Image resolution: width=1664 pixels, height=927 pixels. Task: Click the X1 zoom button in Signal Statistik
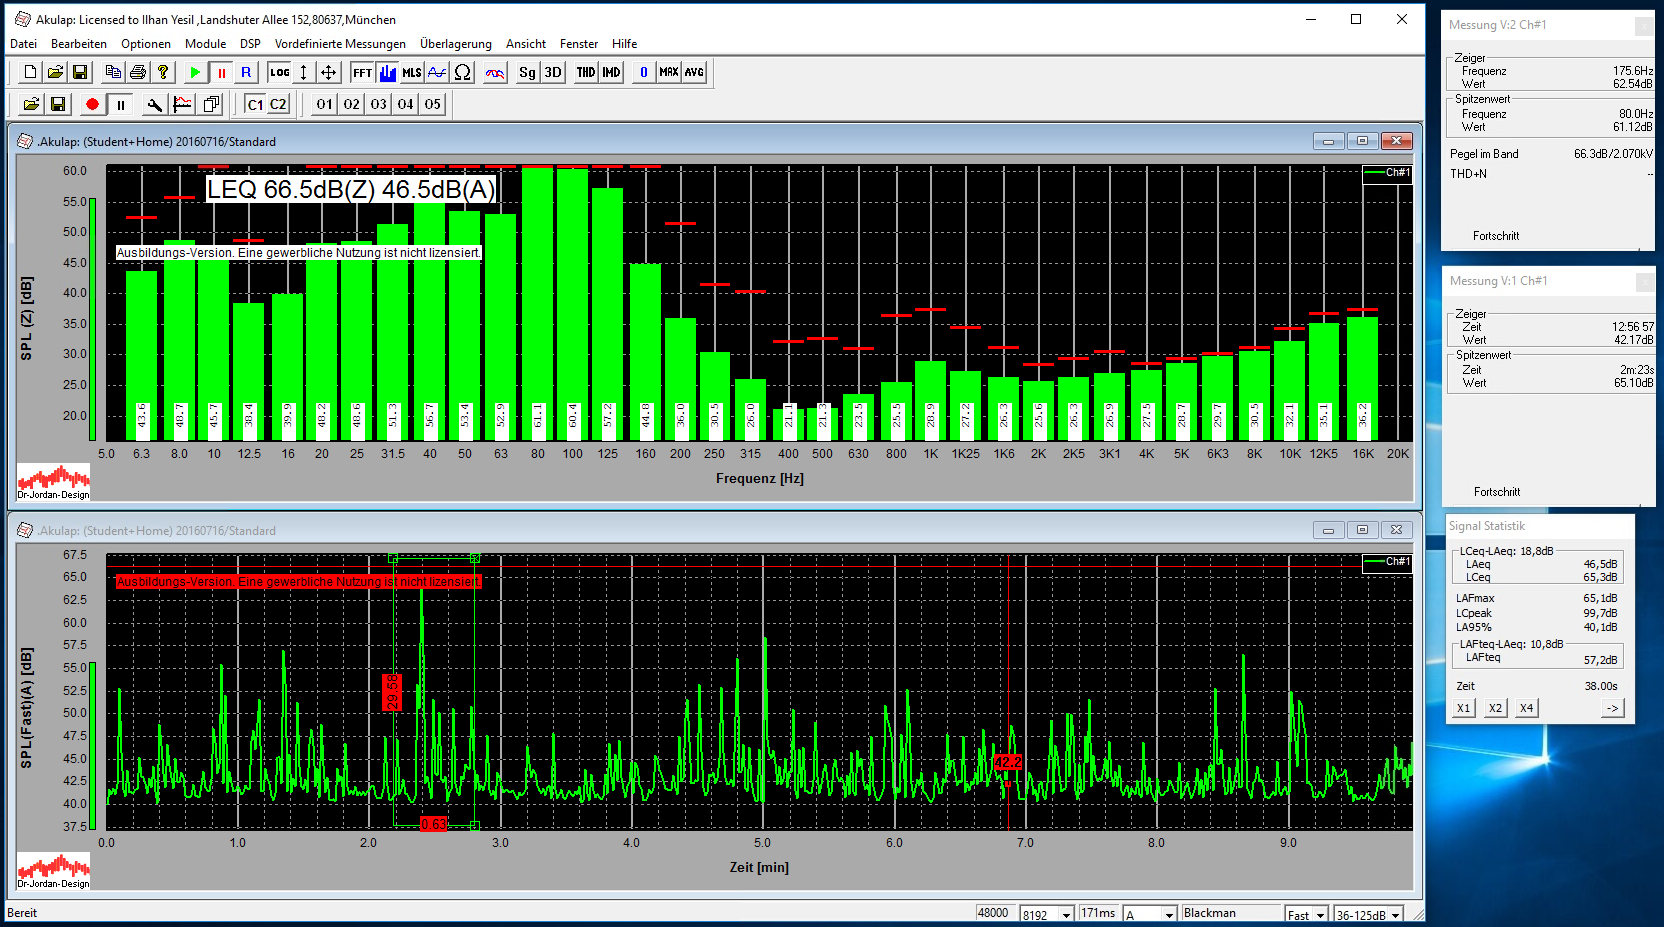(x=1464, y=708)
